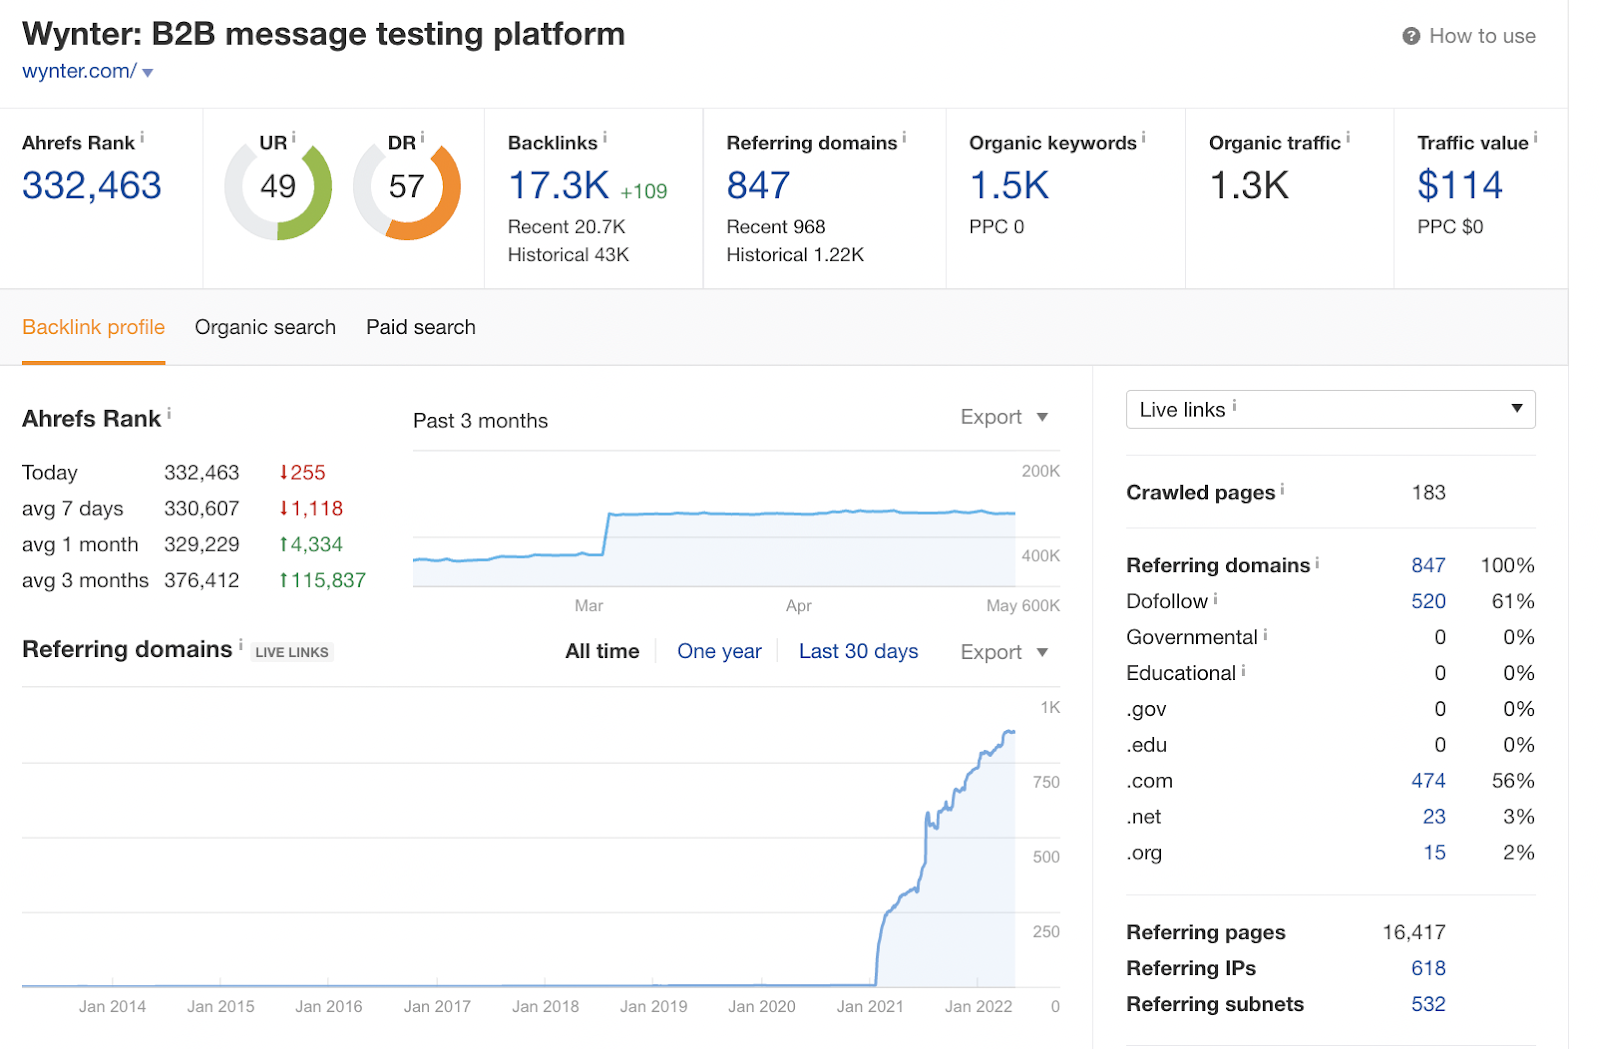Select the One year range

click(x=719, y=651)
